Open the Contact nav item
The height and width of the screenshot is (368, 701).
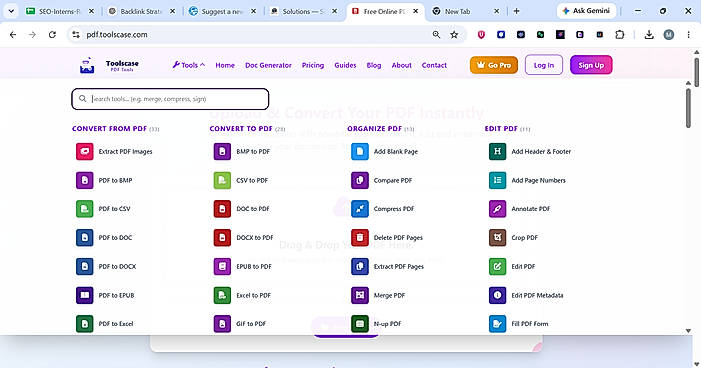coord(434,65)
